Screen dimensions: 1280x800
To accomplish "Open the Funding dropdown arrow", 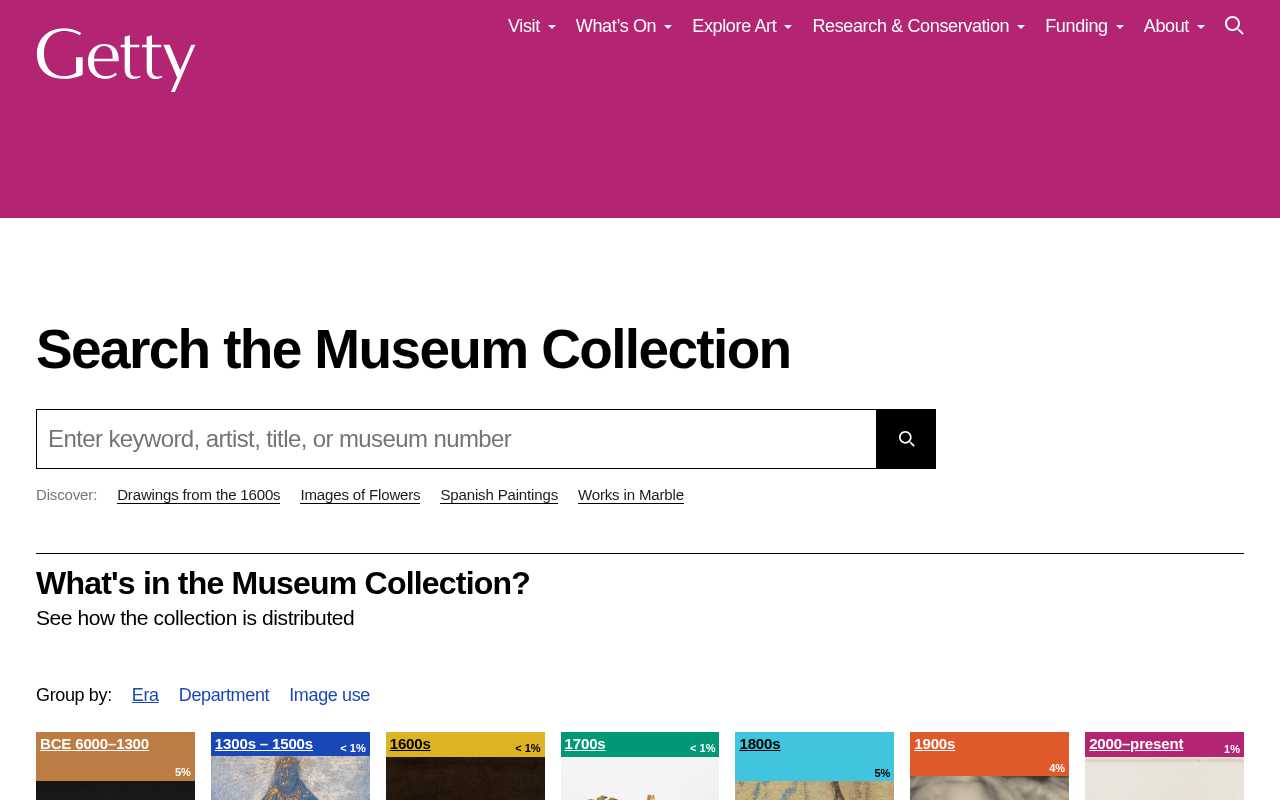I will [1119, 27].
